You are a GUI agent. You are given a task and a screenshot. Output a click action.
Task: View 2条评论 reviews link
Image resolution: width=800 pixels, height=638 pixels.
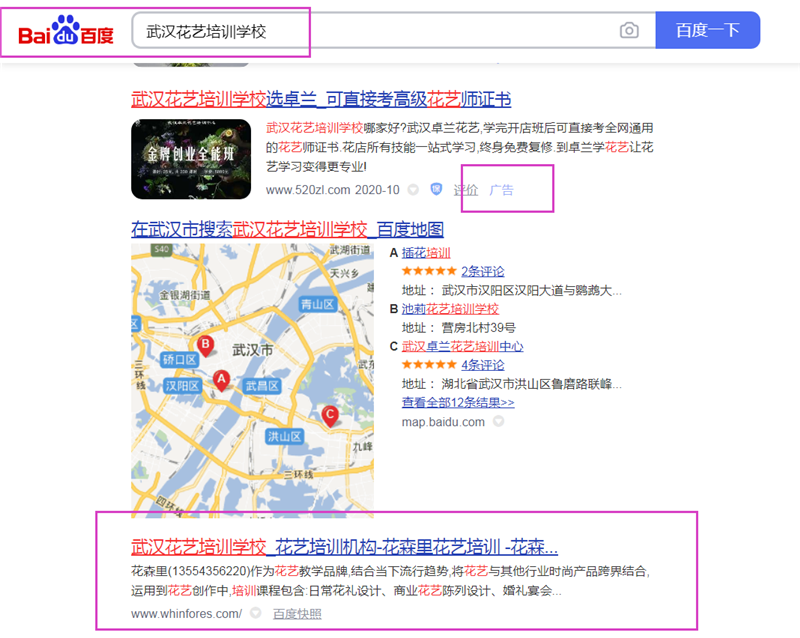483,271
